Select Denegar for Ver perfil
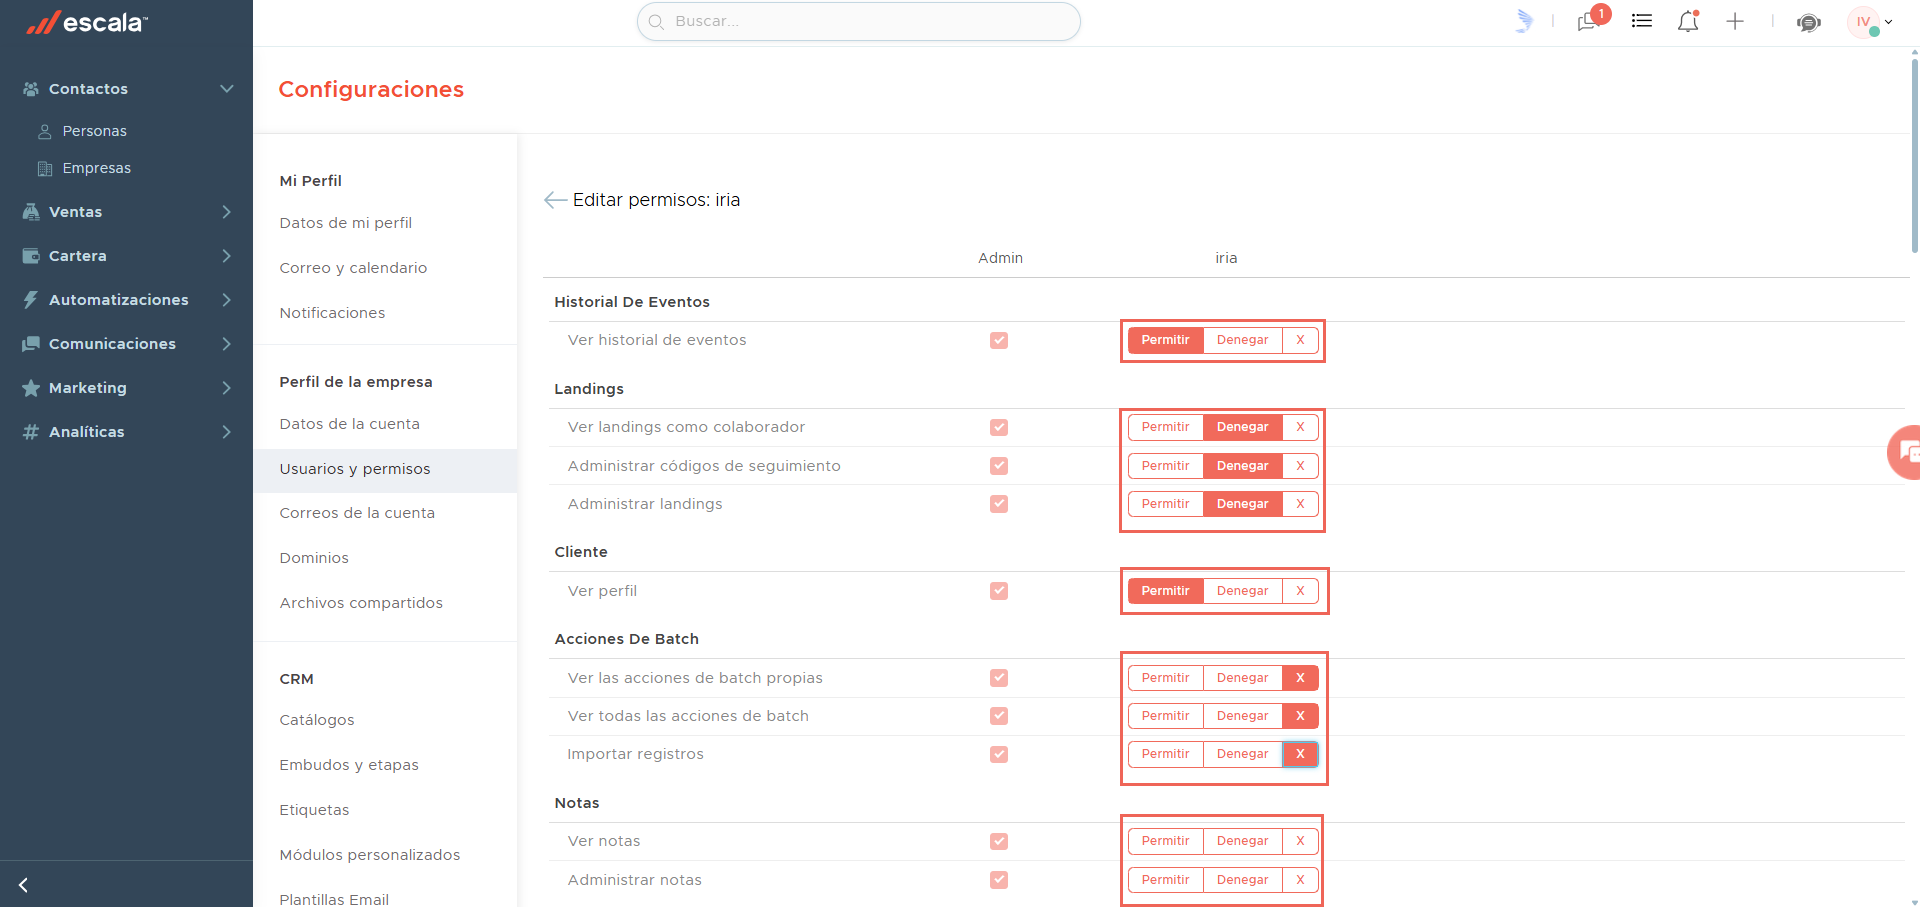This screenshot has height=907, width=1920. coord(1243,591)
